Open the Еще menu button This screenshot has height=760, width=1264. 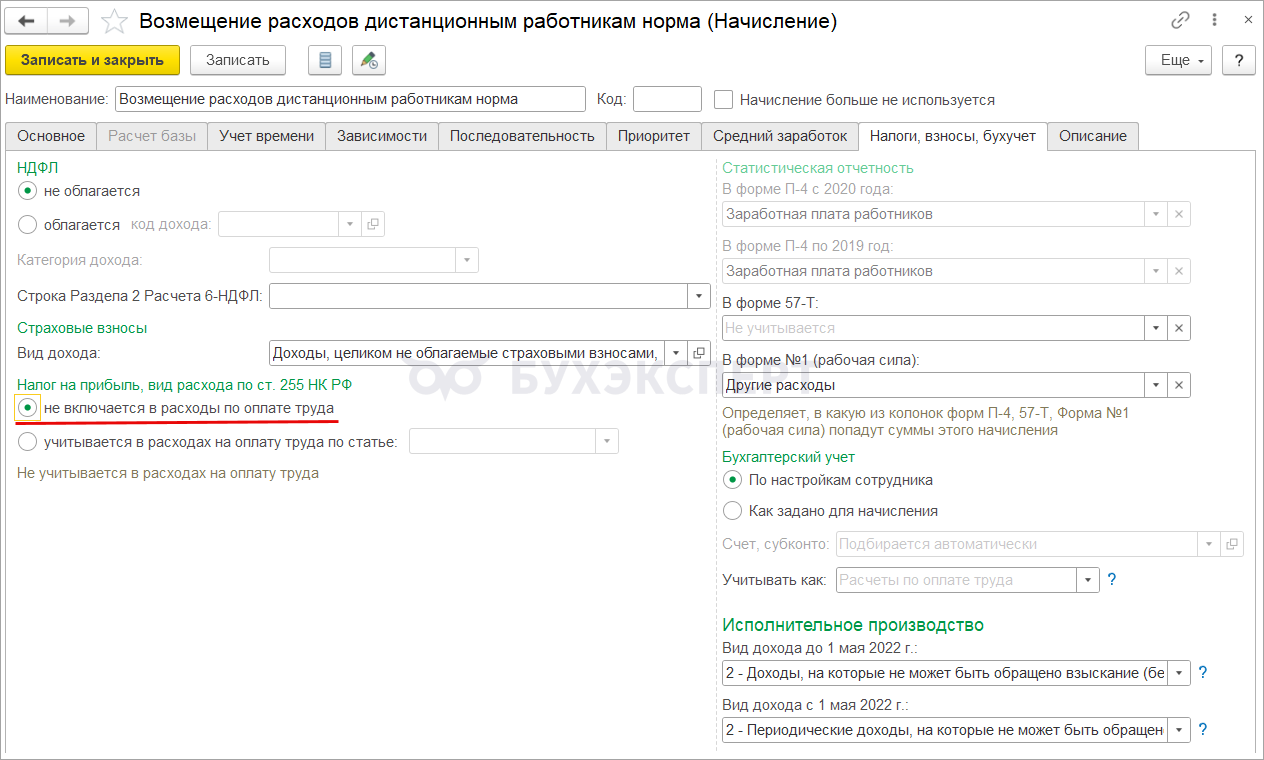(1179, 60)
